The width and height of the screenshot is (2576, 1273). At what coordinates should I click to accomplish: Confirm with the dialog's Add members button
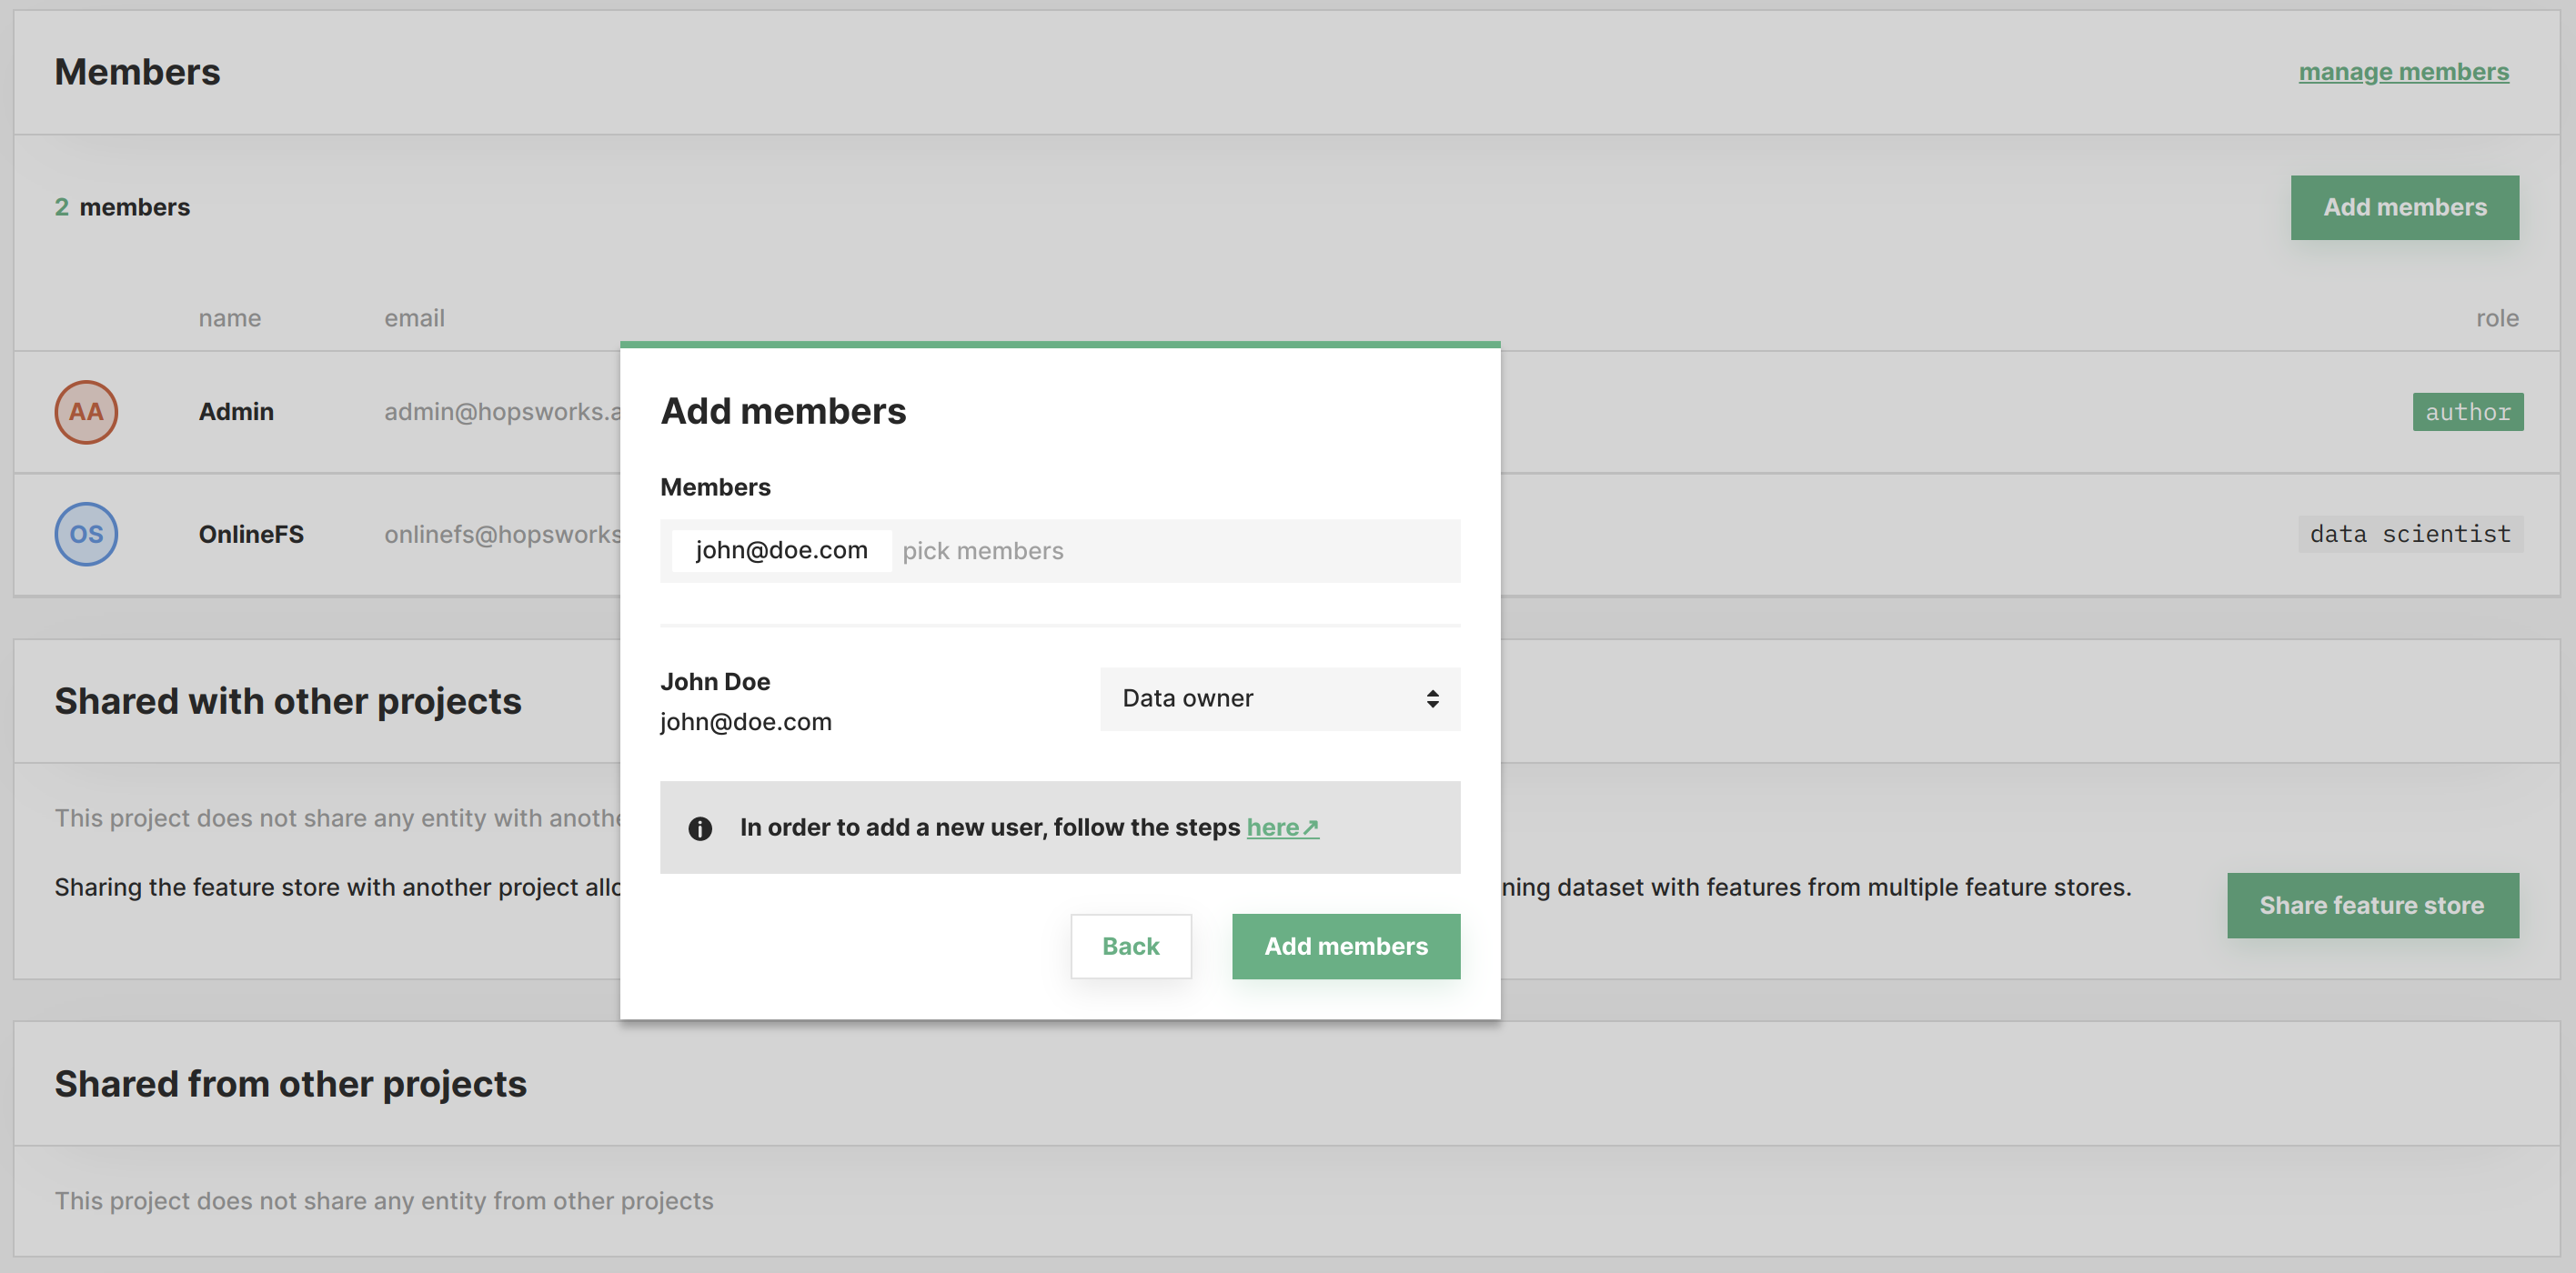click(1345, 946)
